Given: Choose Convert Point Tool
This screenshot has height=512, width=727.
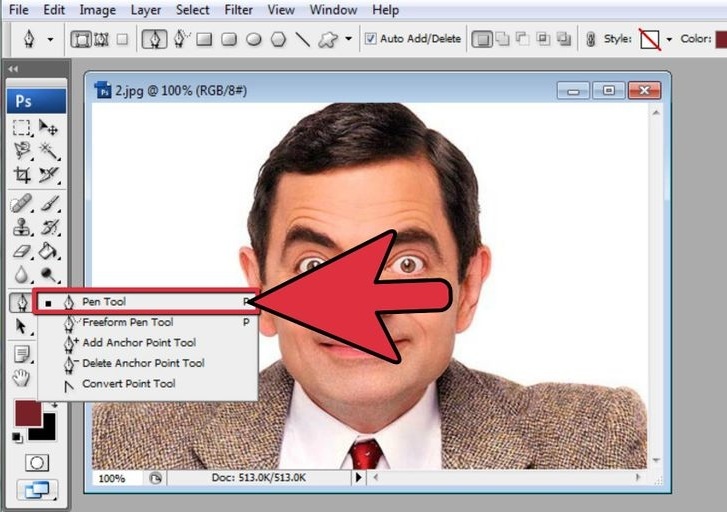Looking at the screenshot, I should click(x=147, y=384).
